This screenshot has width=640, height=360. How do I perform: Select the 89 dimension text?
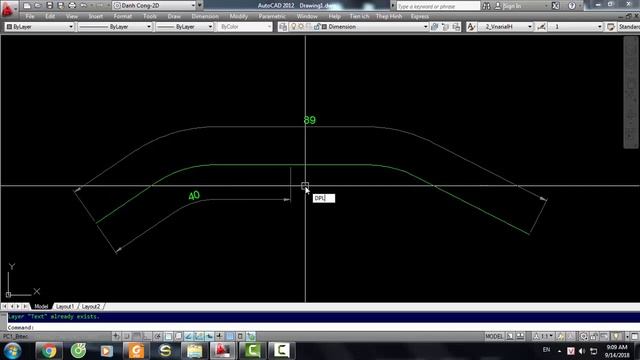pos(310,120)
